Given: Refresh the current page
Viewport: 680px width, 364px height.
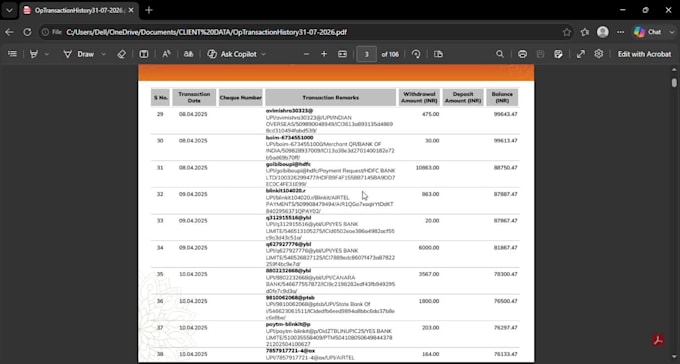Looking at the screenshot, I should pos(27,32).
